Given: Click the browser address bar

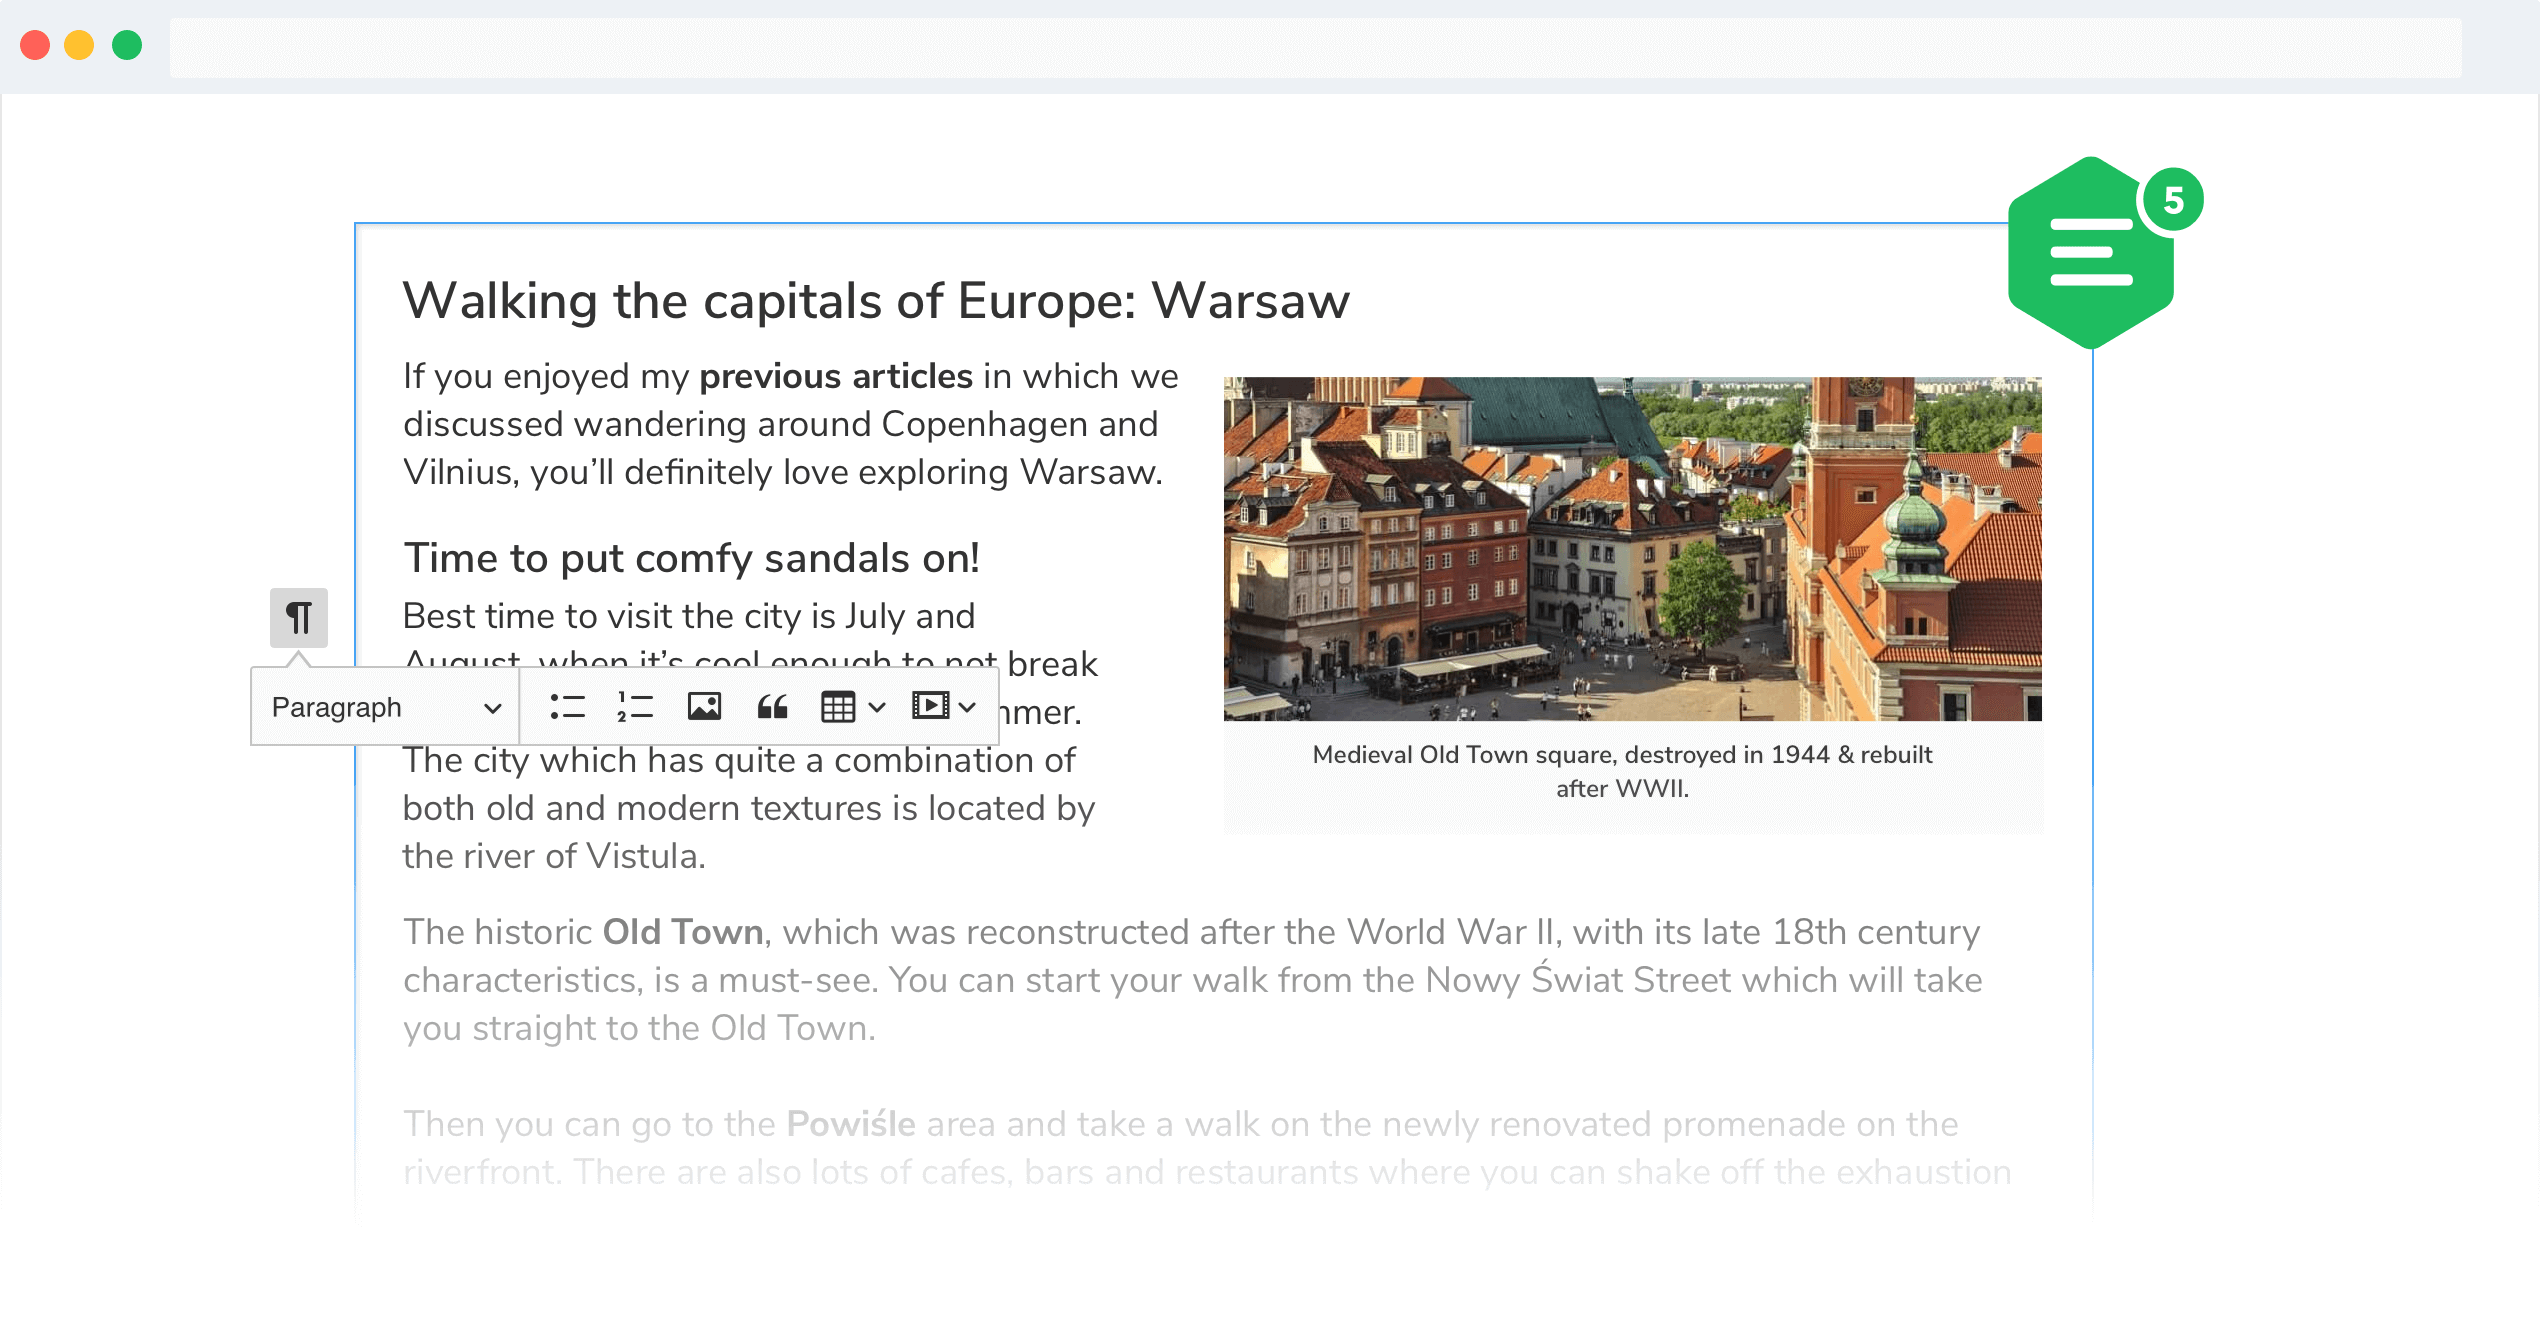Looking at the screenshot, I should 1314,47.
